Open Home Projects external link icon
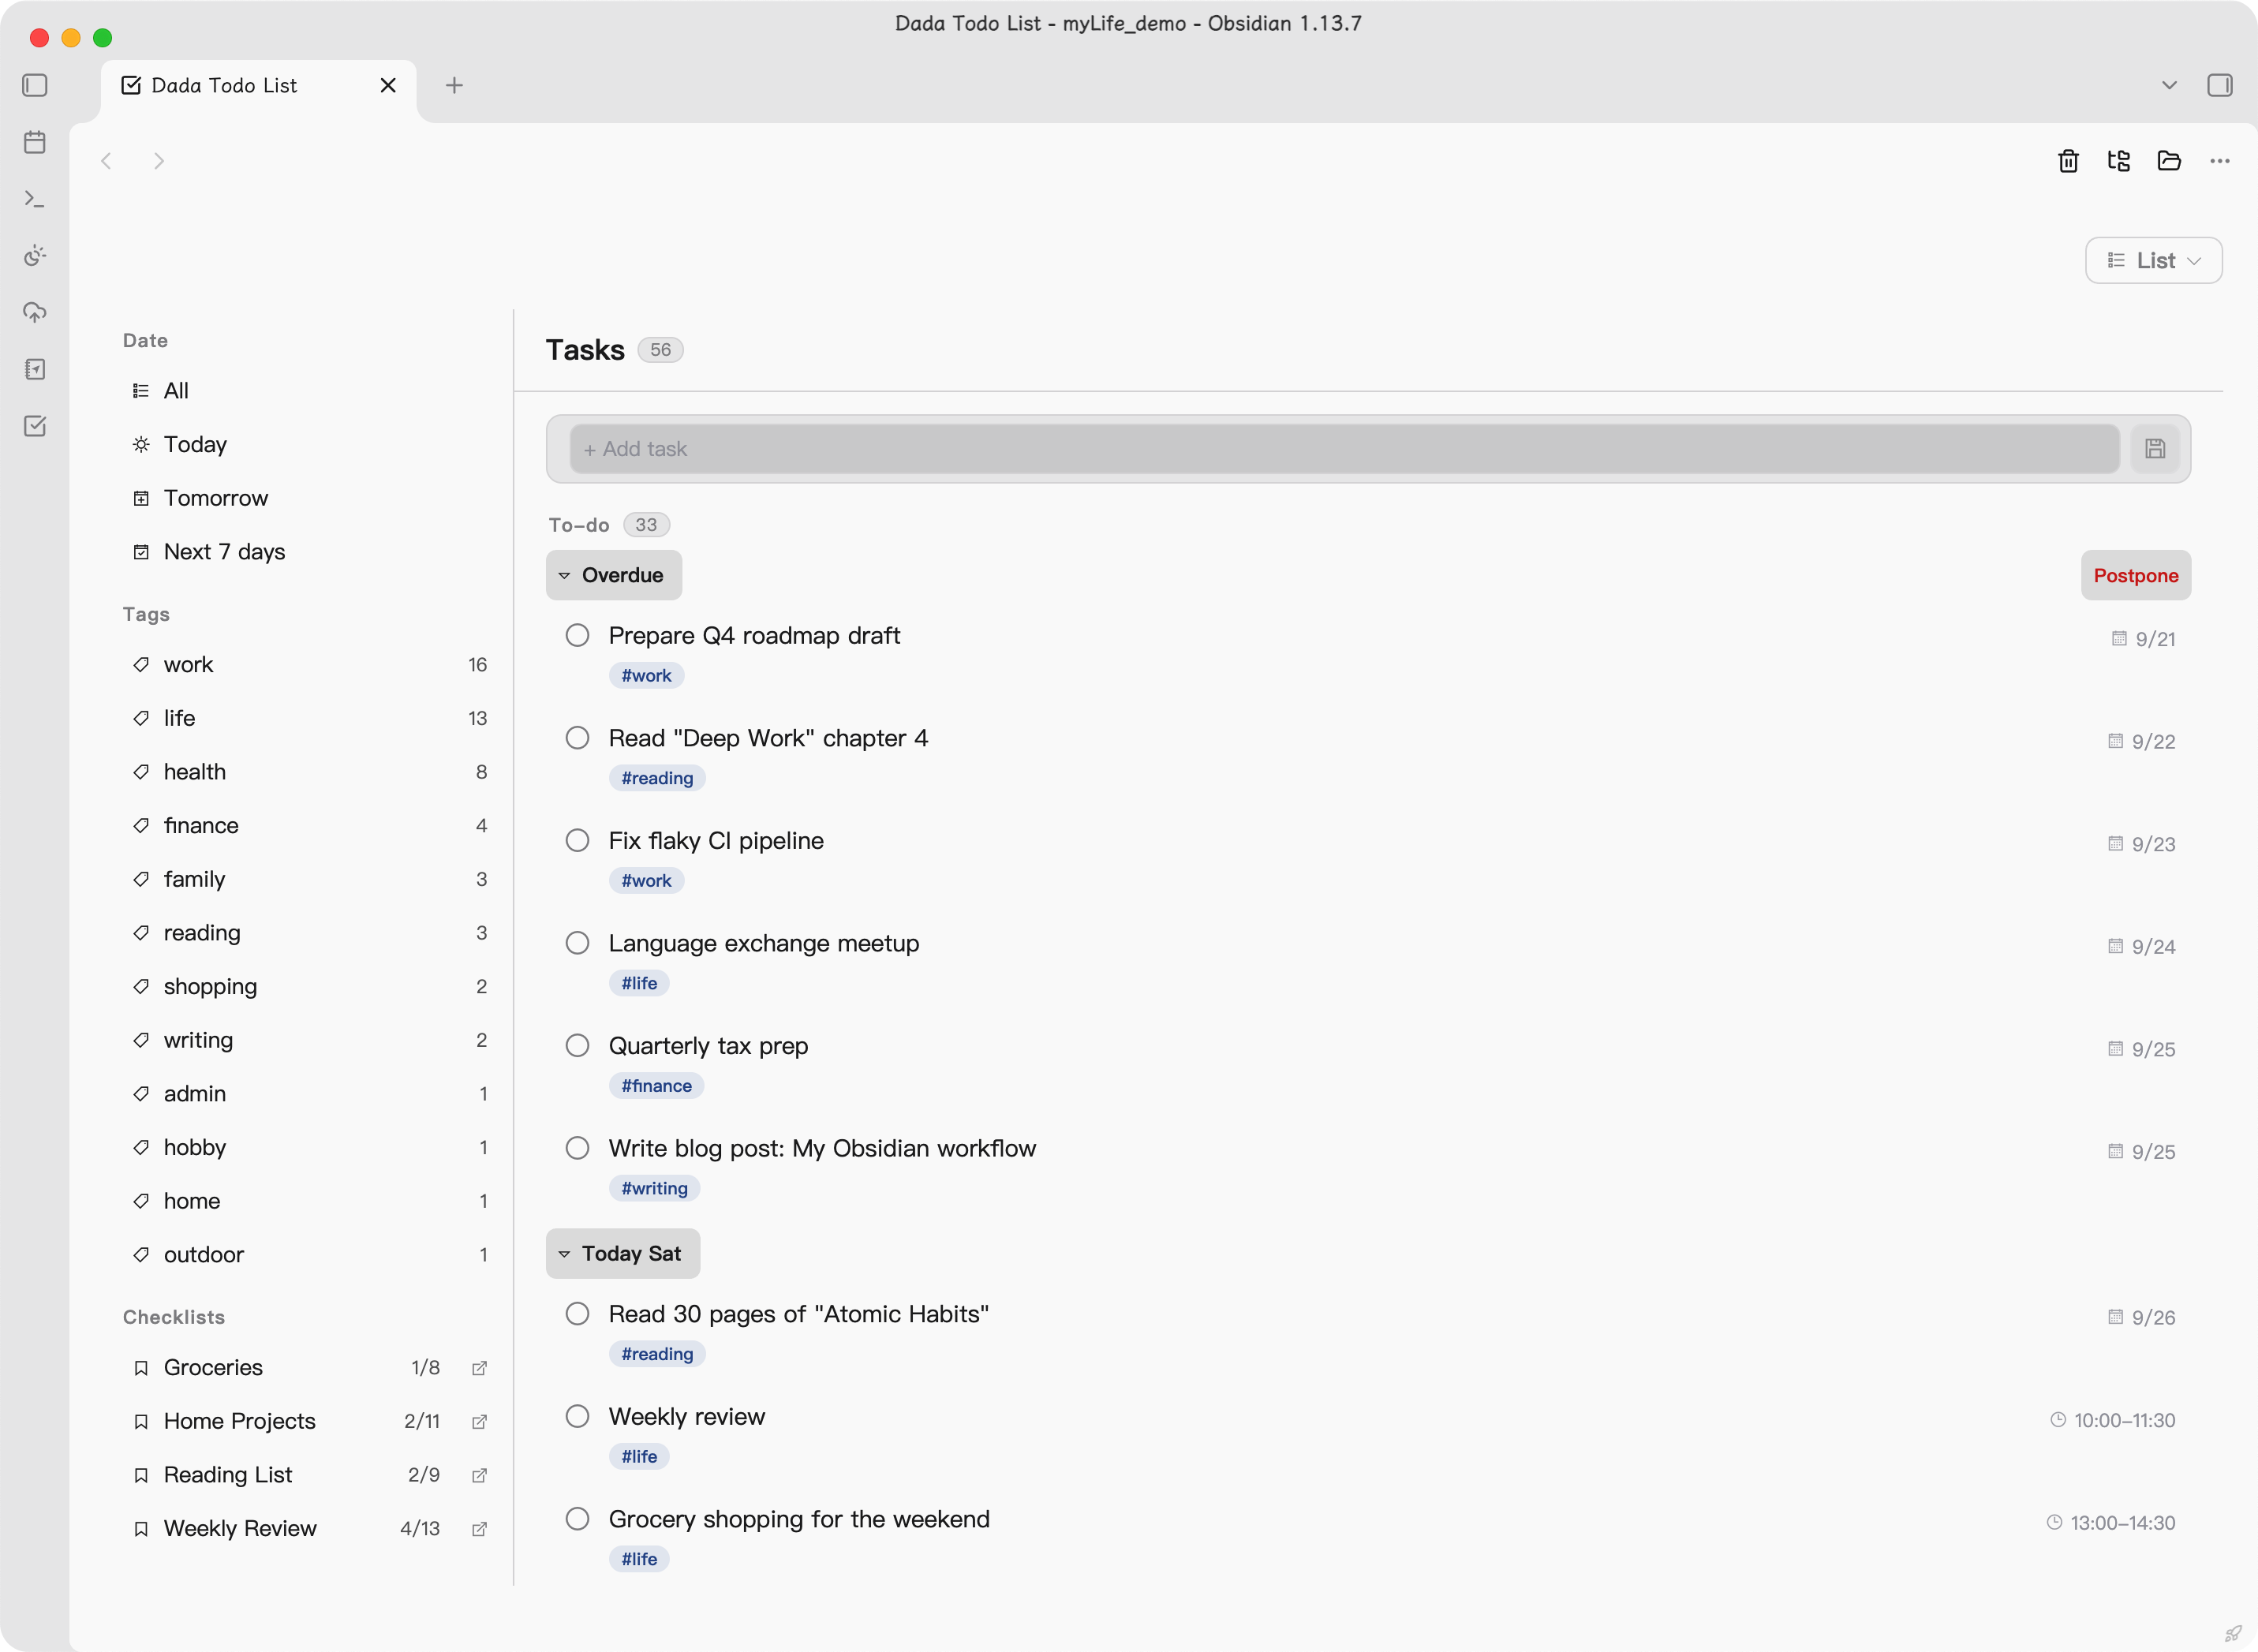This screenshot has height=1652, width=2258. coord(479,1422)
